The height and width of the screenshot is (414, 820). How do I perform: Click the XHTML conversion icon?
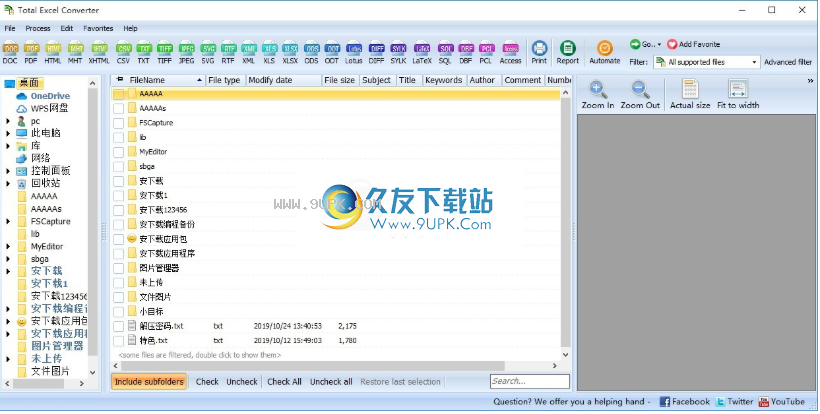(x=99, y=52)
